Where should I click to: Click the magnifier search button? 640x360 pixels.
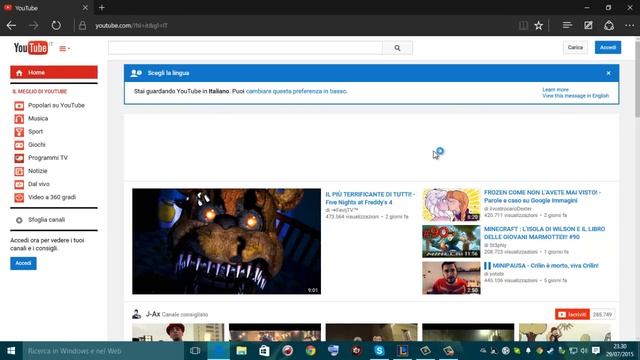pyautogui.click(x=398, y=48)
